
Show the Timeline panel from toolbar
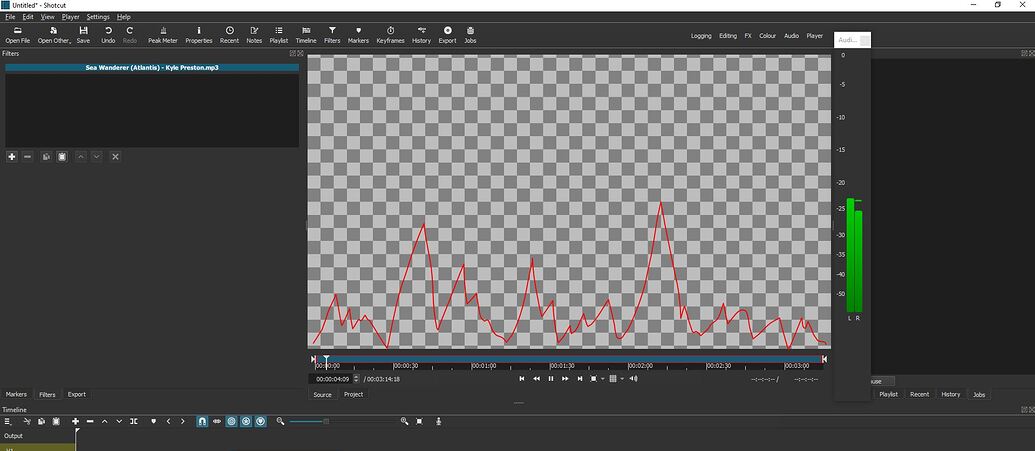(306, 35)
